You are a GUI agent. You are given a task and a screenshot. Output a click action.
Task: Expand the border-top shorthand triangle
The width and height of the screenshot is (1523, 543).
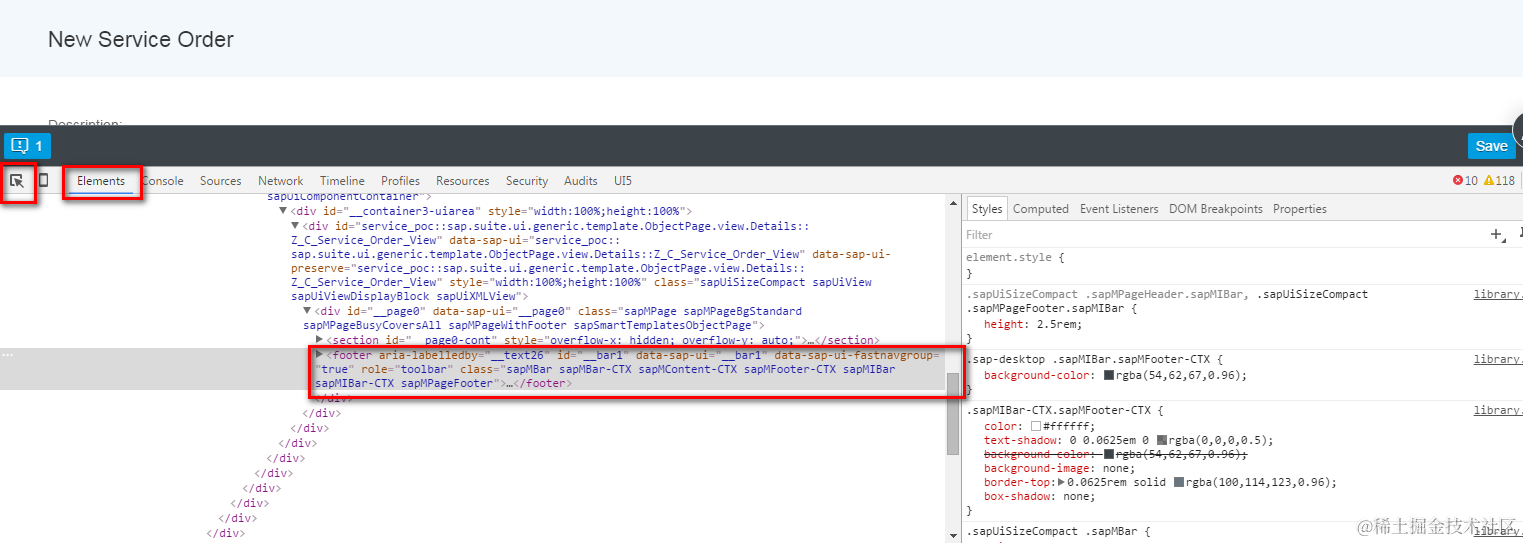point(1061,482)
